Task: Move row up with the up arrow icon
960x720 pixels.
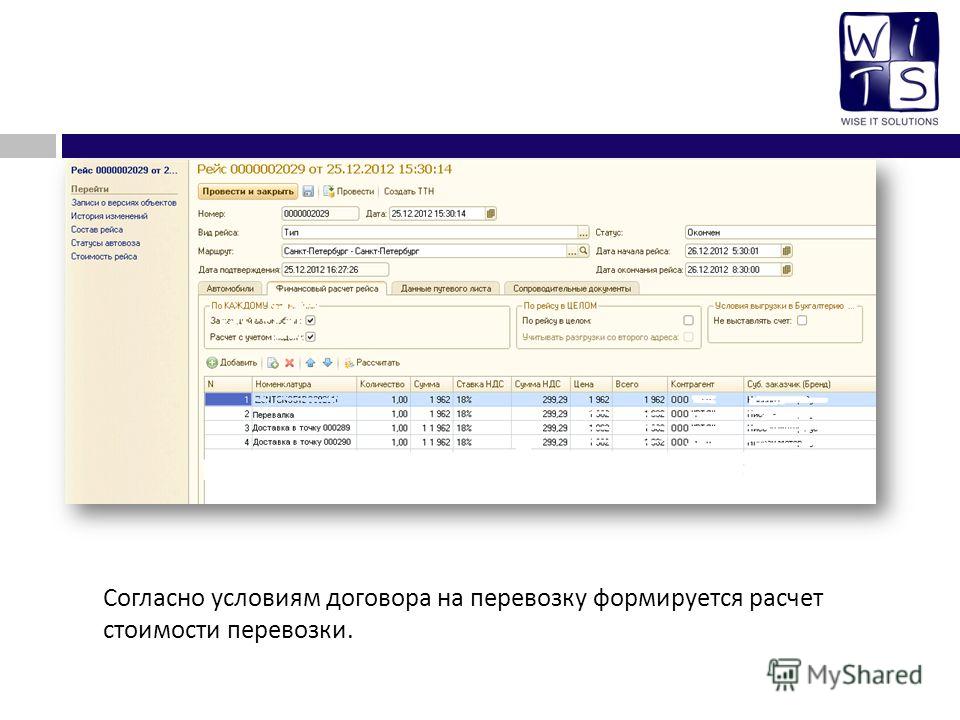Action: 310,363
